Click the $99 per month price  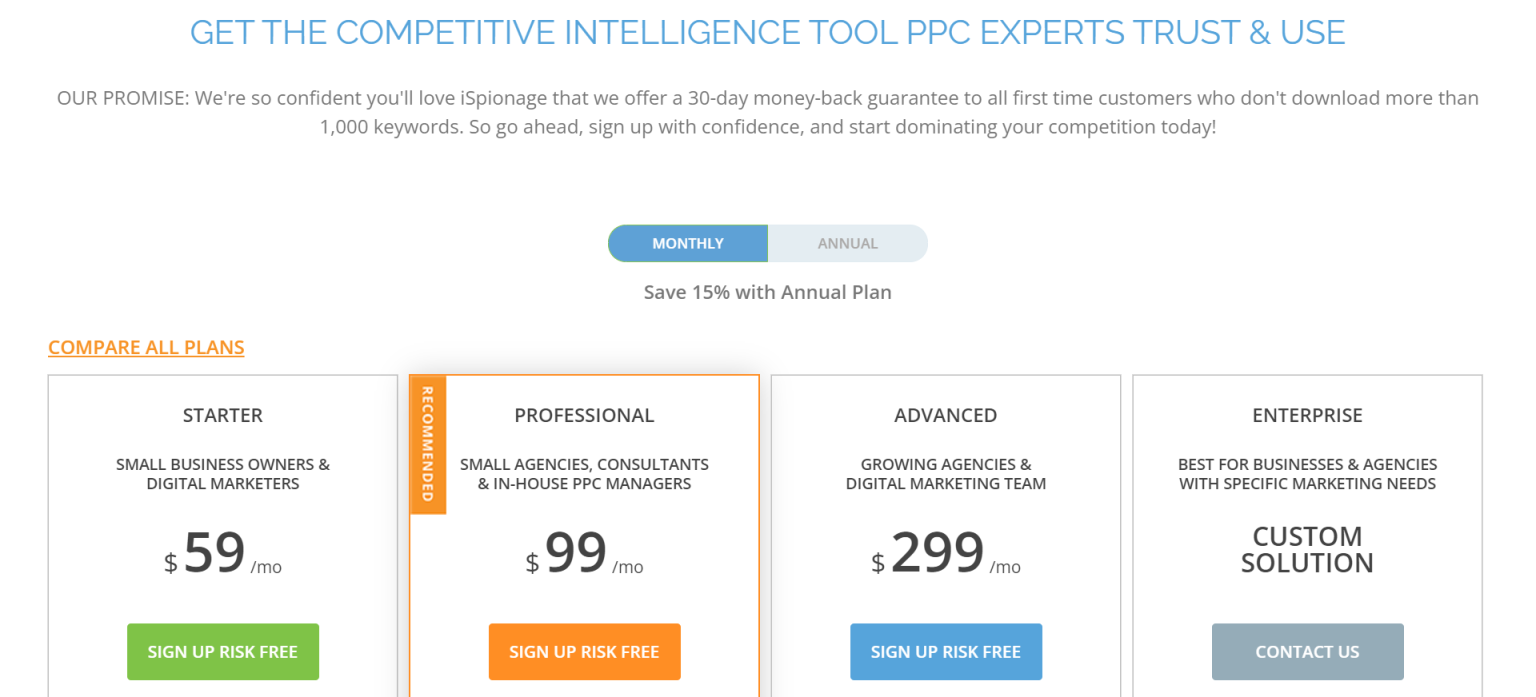pyautogui.click(x=584, y=553)
